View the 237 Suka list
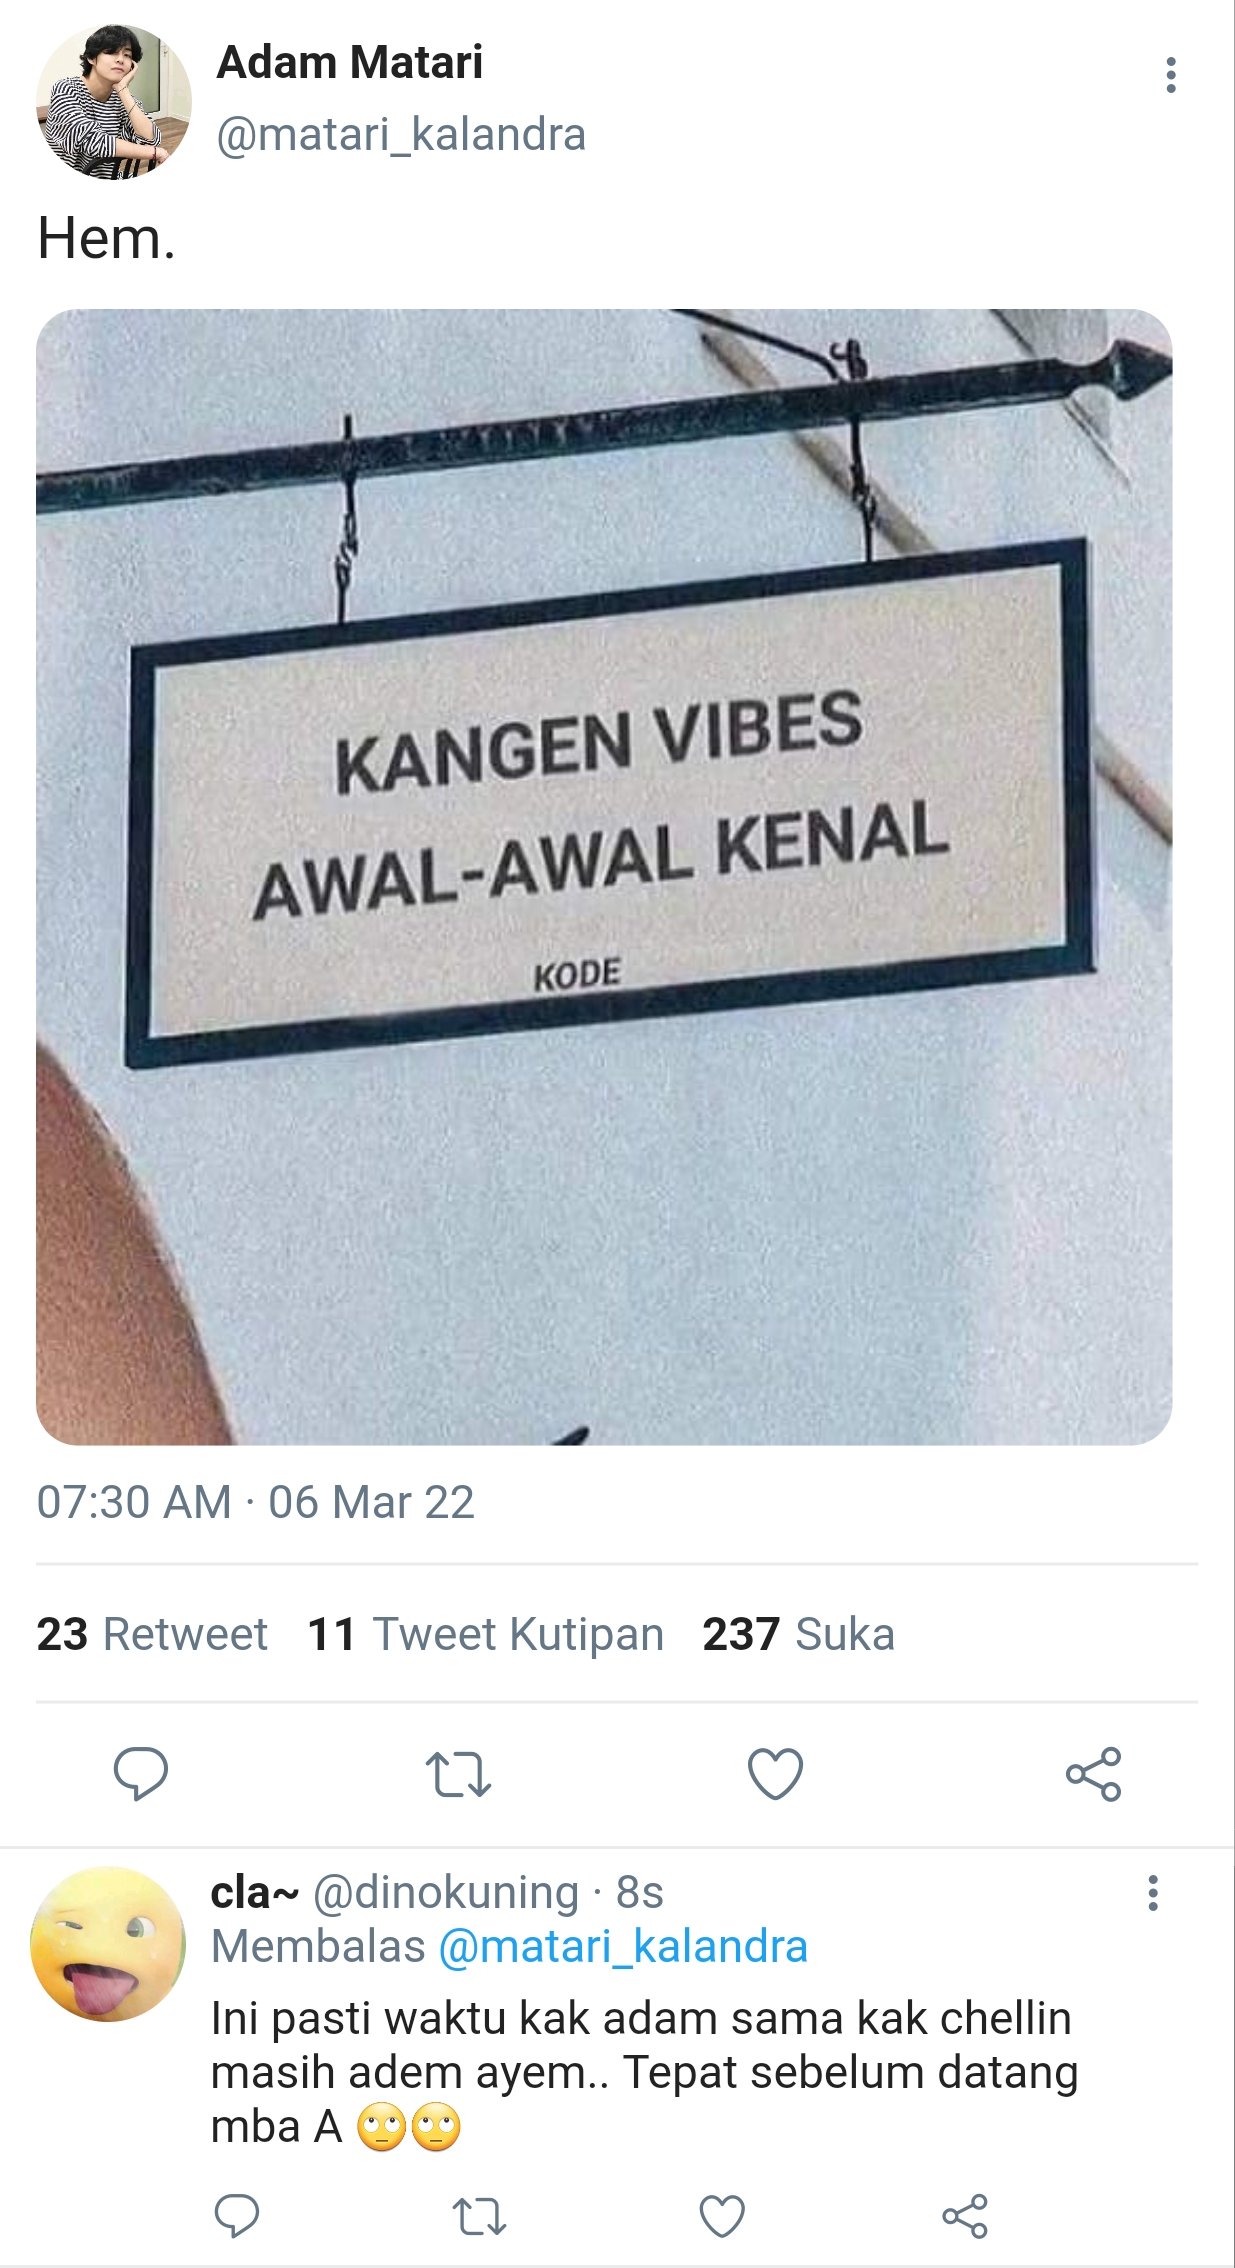 click(798, 1634)
